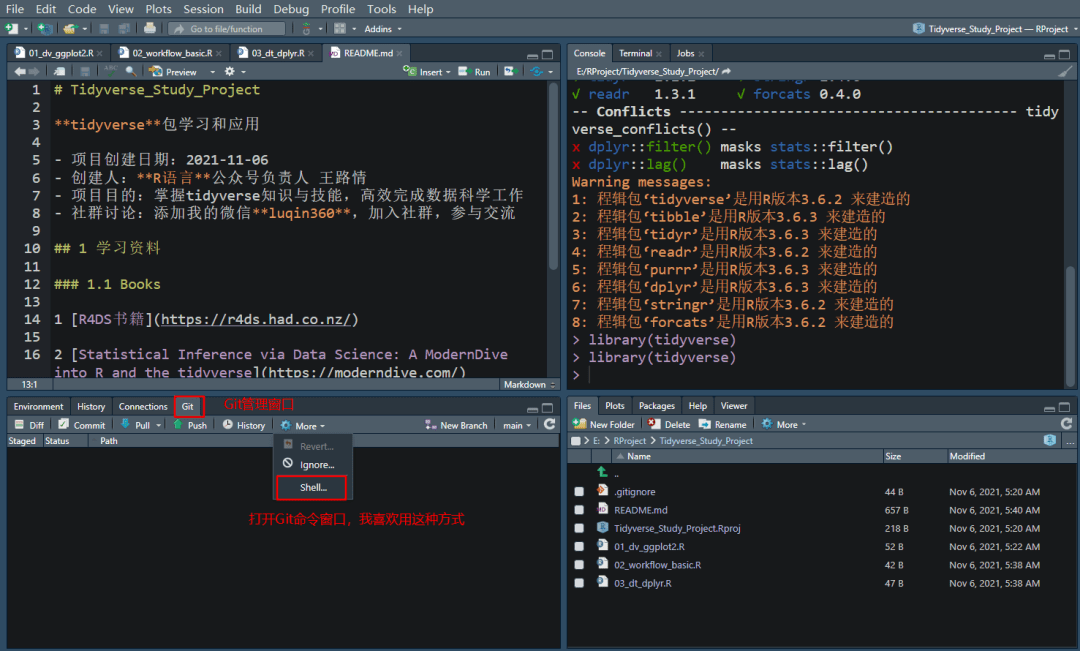Click the Go to next chunk icon
The image size is (1080, 651).
tap(510, 72)
